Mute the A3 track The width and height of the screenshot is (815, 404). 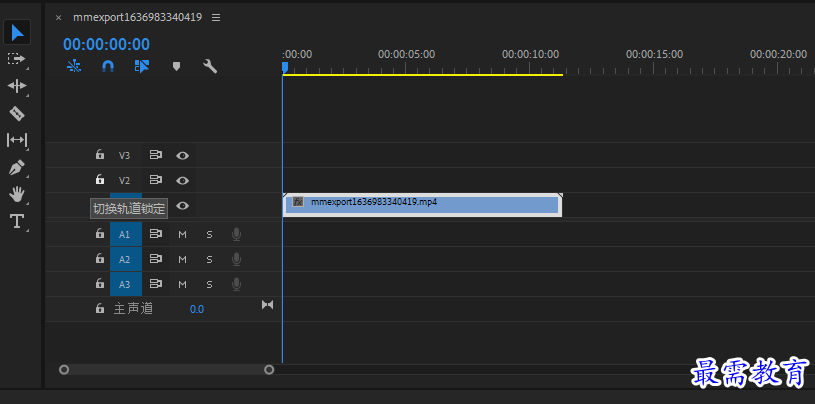pyautogui.click(x=182, y=284)
